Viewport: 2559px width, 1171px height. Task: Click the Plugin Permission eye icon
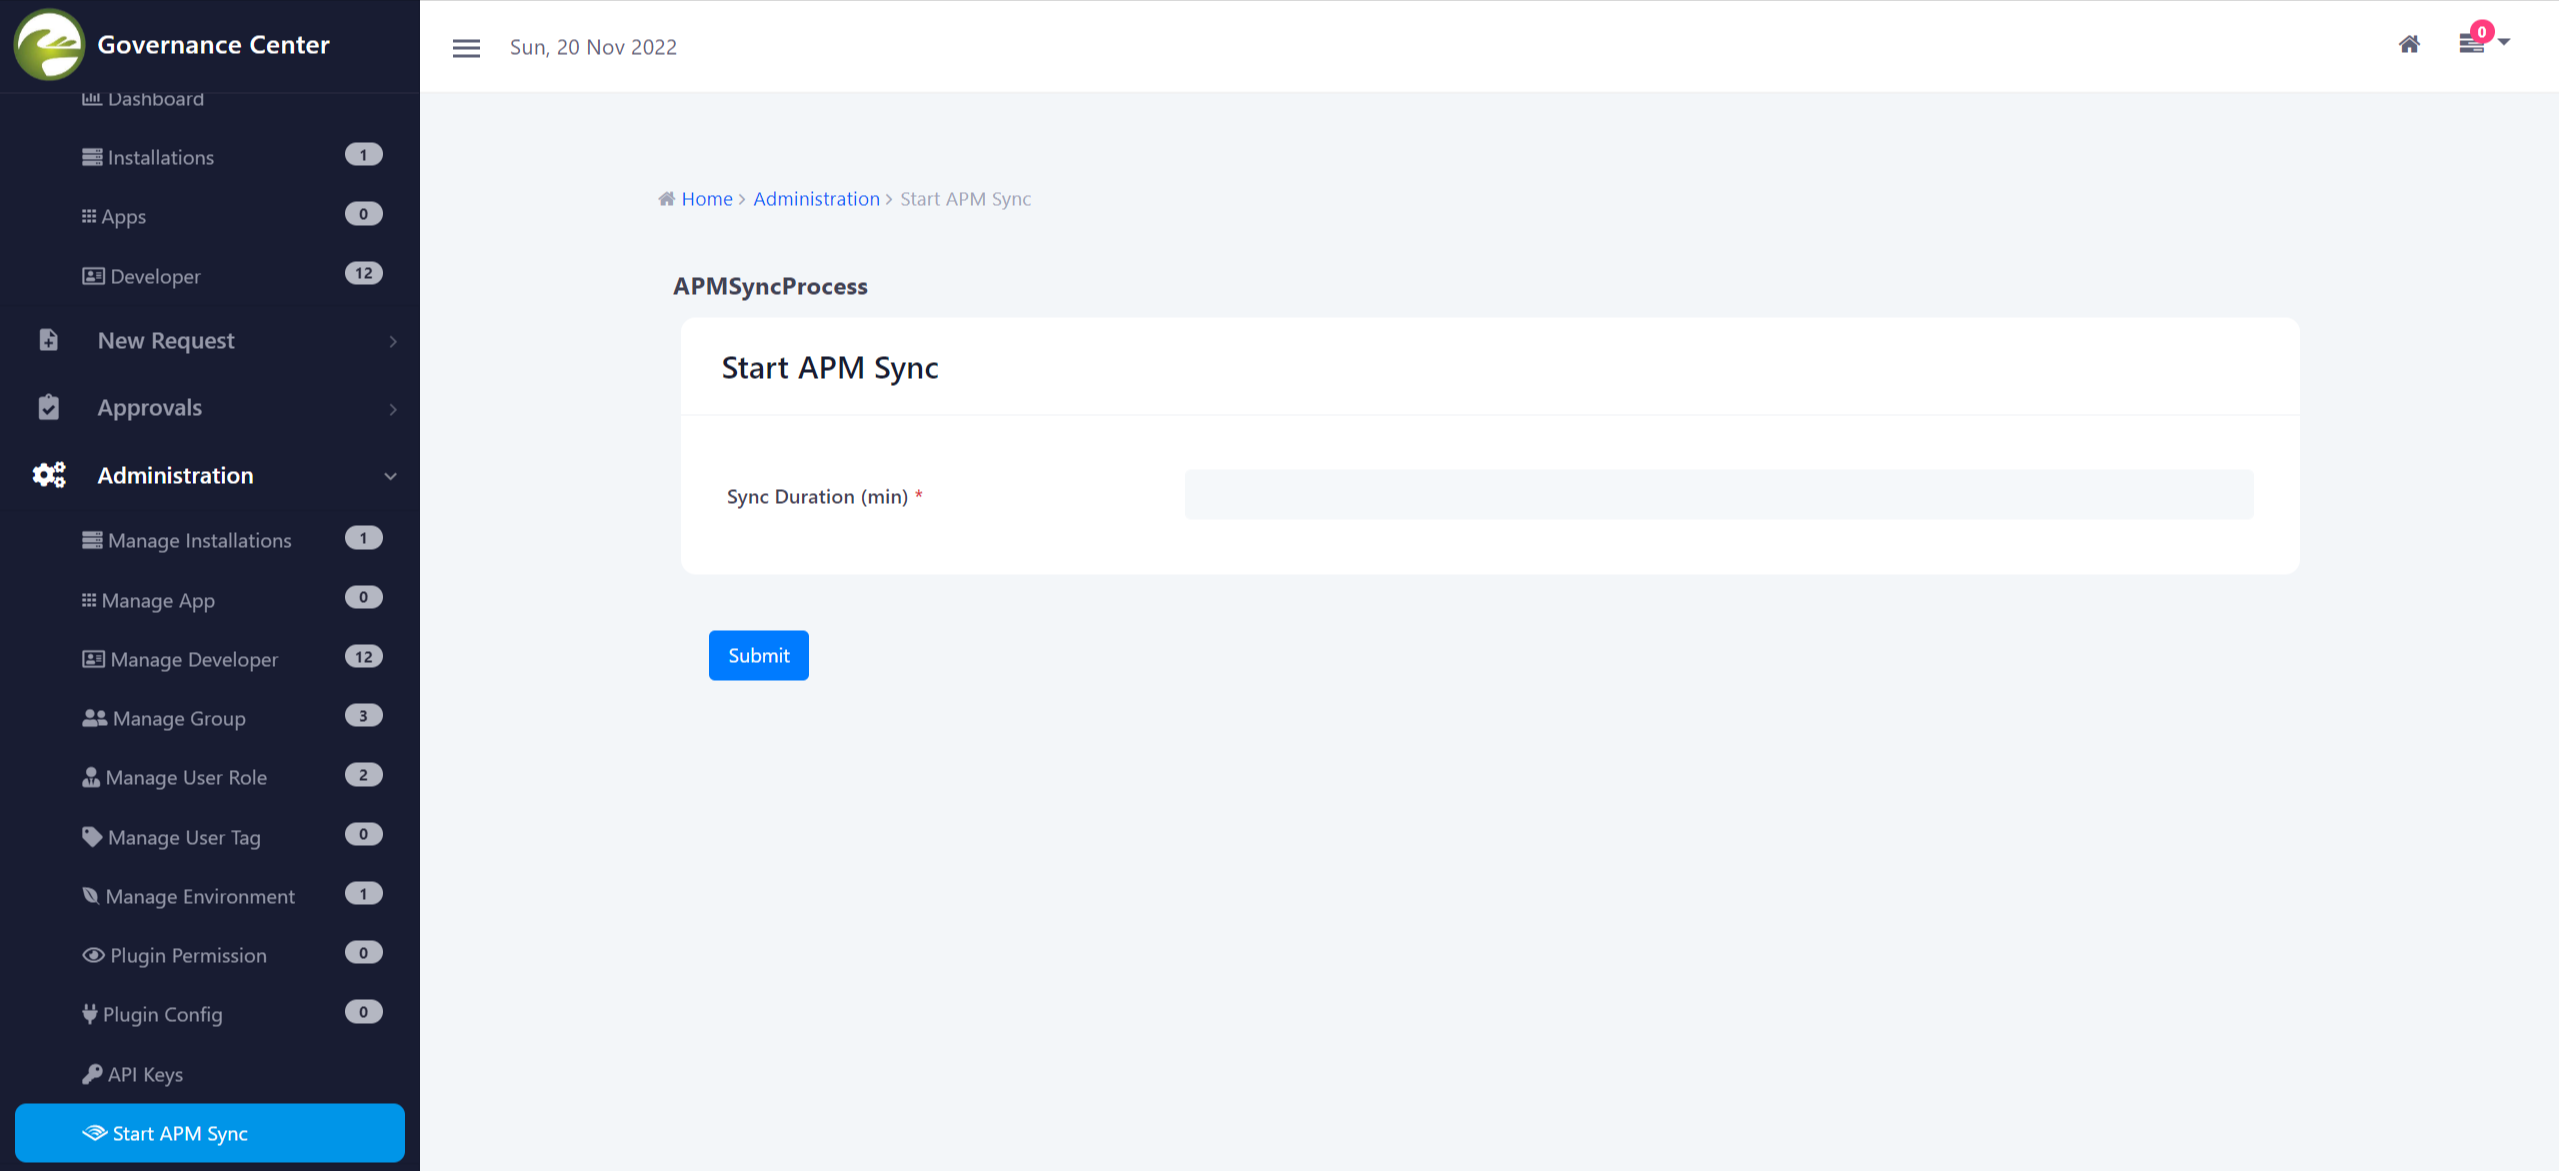pos(93,955)
